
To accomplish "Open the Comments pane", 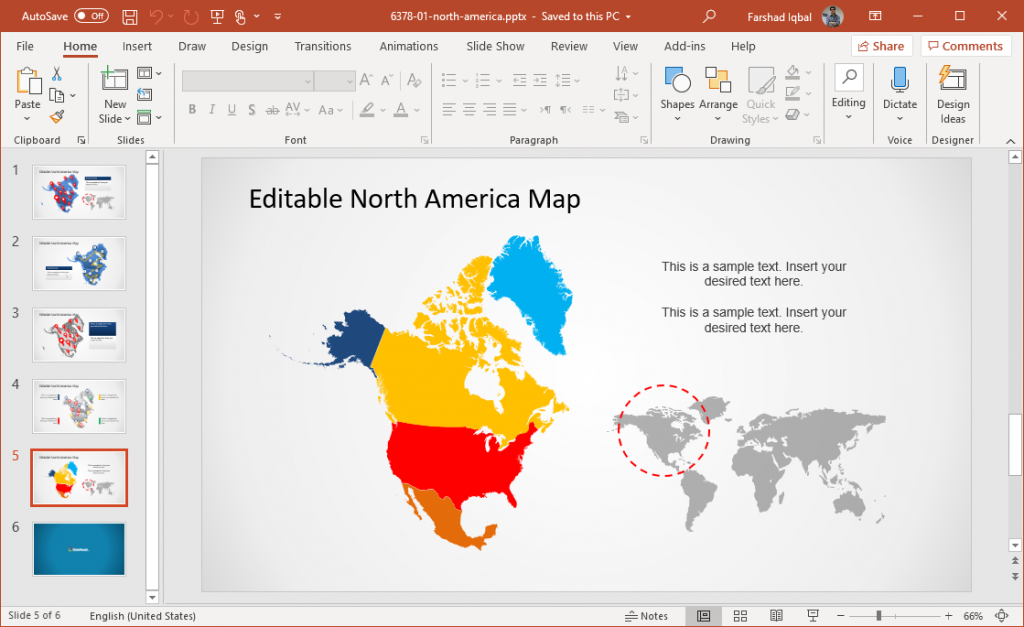I will coord(965,46).
